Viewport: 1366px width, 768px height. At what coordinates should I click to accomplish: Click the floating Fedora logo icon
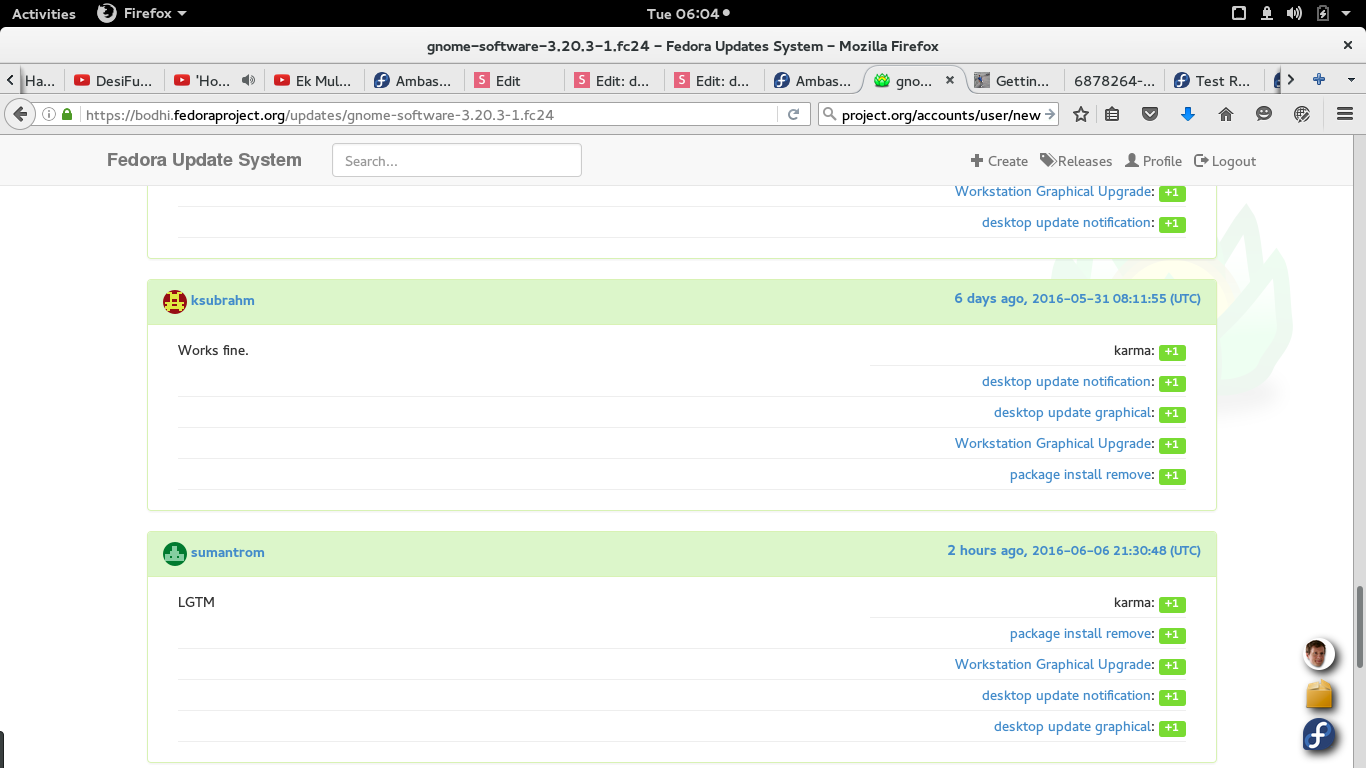[x=1320, y=736]
